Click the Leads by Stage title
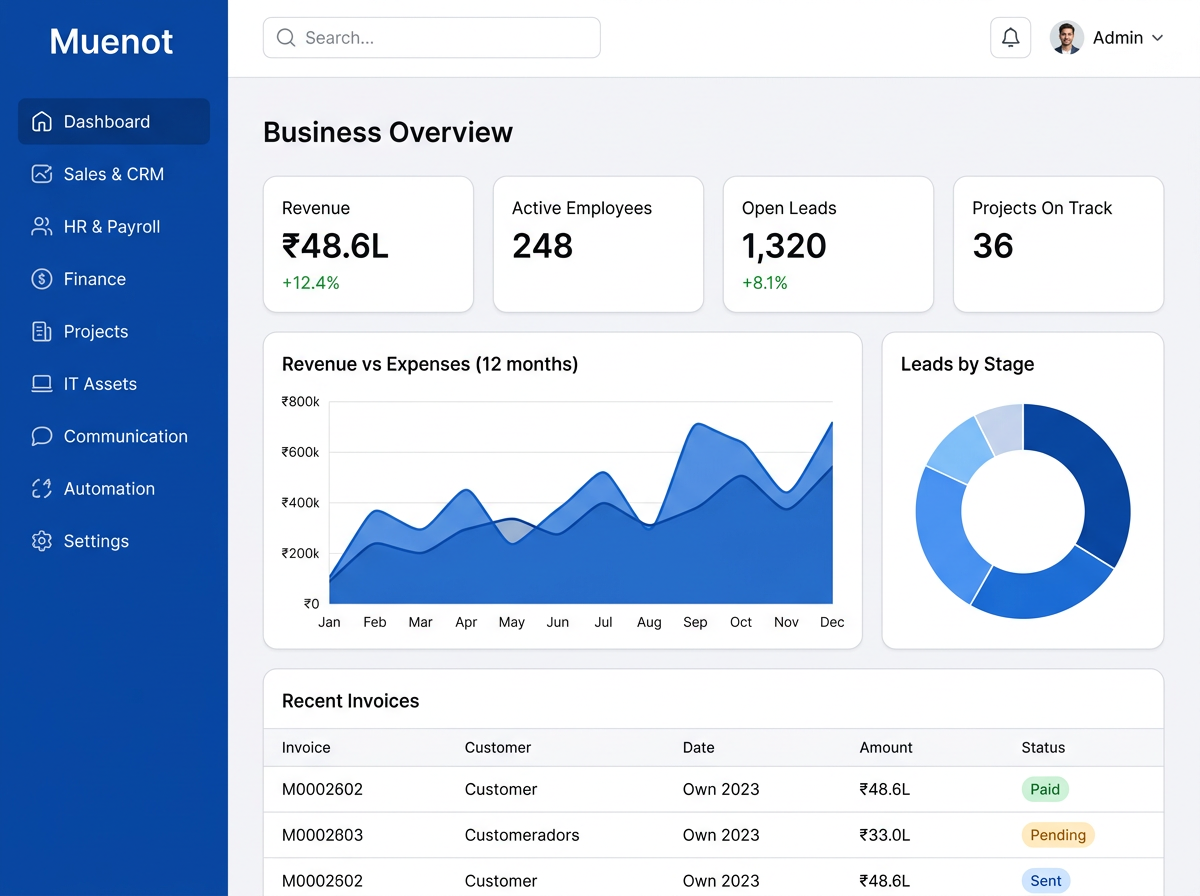1200x896 pixels. pos(967,365)
